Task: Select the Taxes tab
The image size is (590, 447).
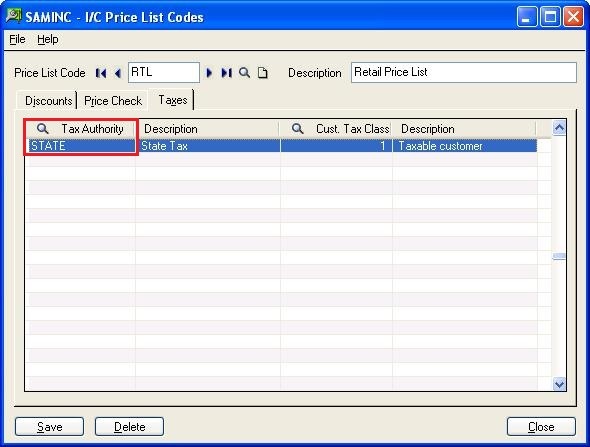Action: [173, 100]
